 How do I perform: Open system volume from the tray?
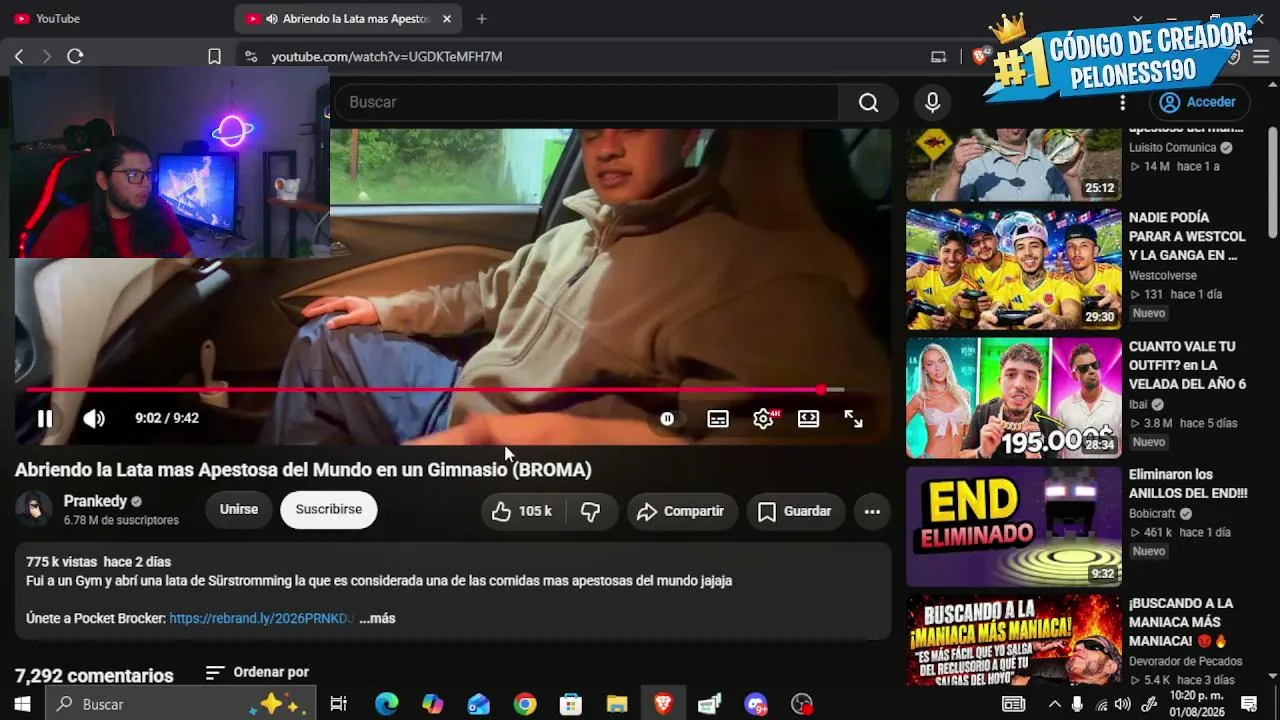point(1123,705)
